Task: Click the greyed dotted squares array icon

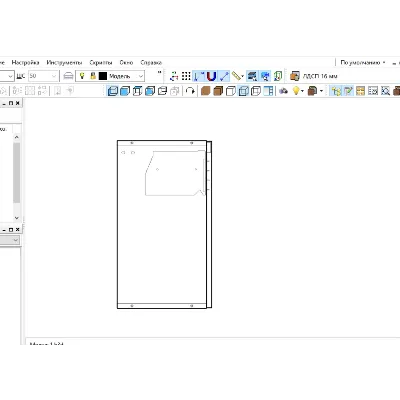Action: tap(30, 91)
